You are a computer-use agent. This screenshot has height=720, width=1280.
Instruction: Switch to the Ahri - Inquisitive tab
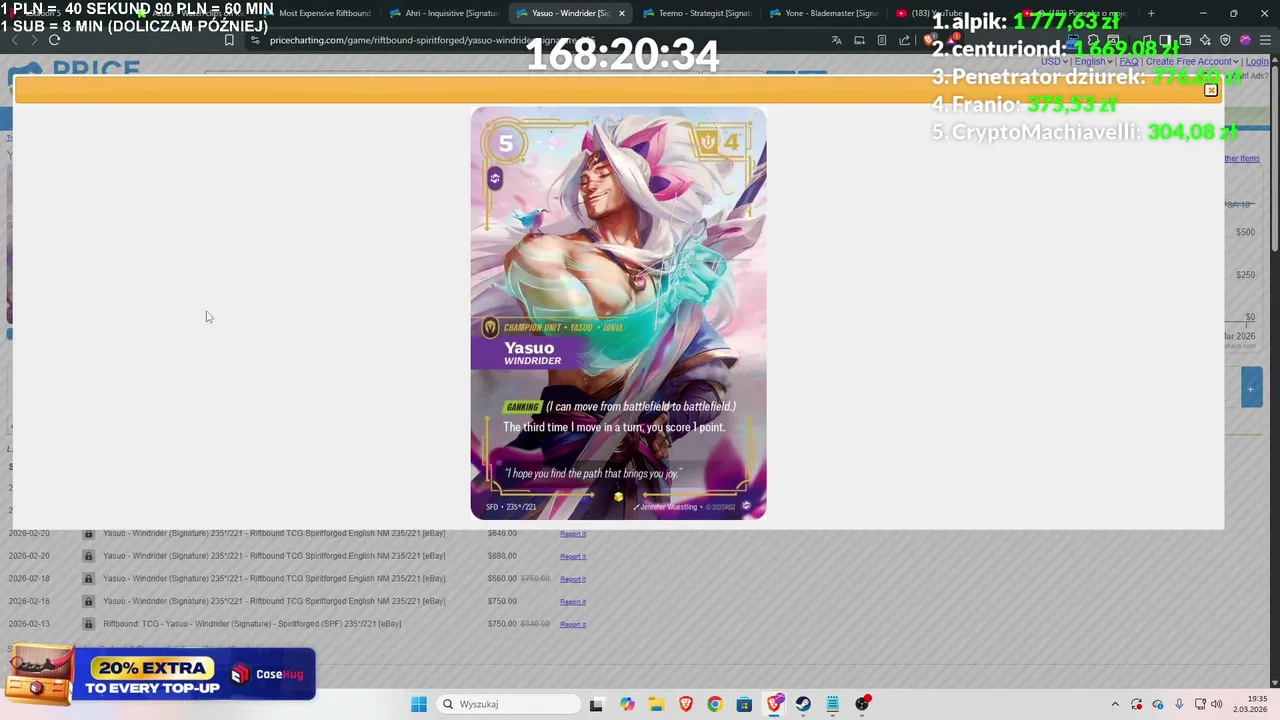(x=443, y=13)
